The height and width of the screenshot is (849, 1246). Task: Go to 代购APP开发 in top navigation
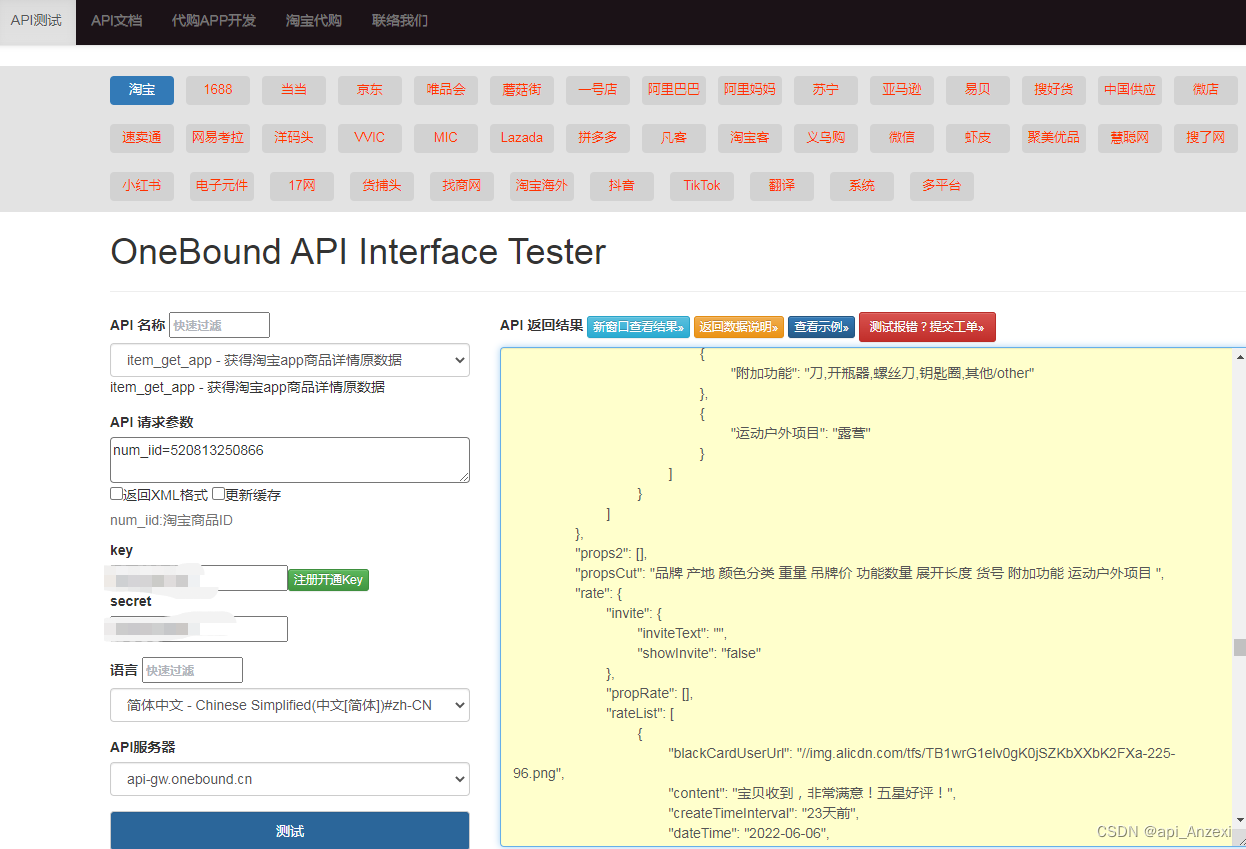tap(214, 21)
